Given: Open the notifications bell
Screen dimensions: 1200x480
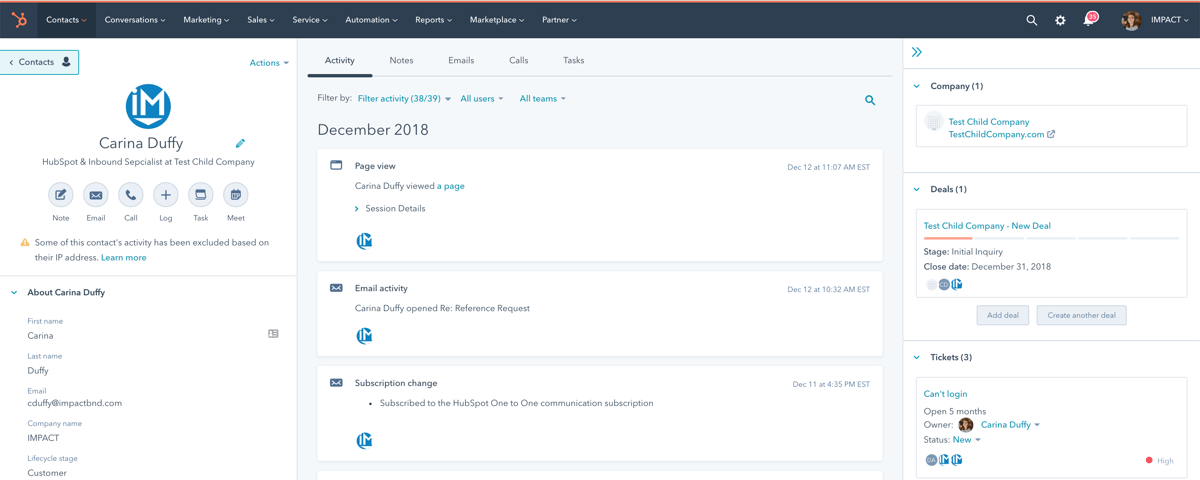Looking at the screenshot, I should tap(1089, 20).
